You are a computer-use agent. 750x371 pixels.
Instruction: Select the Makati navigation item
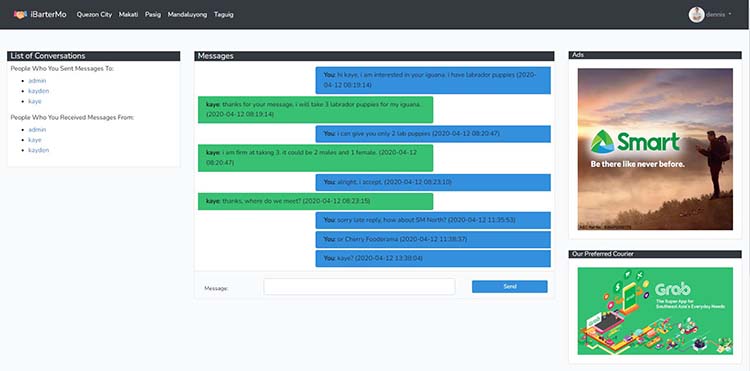click(x=128, y=15)
